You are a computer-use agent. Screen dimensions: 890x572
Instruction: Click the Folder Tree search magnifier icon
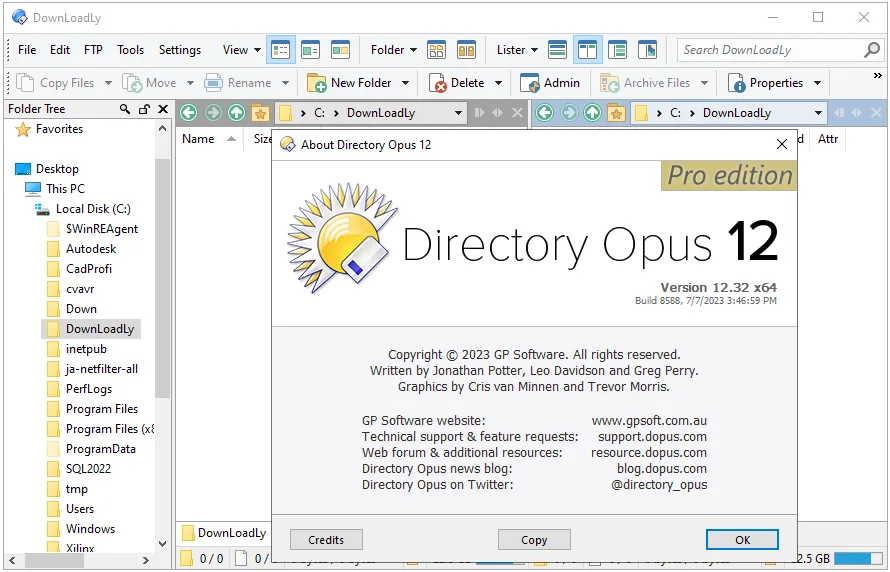tap(125, 109)
